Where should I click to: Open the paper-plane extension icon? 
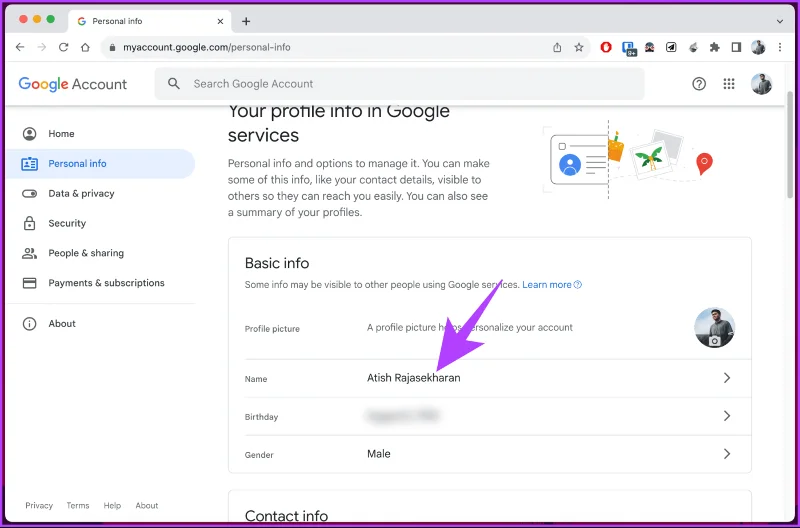671,47
